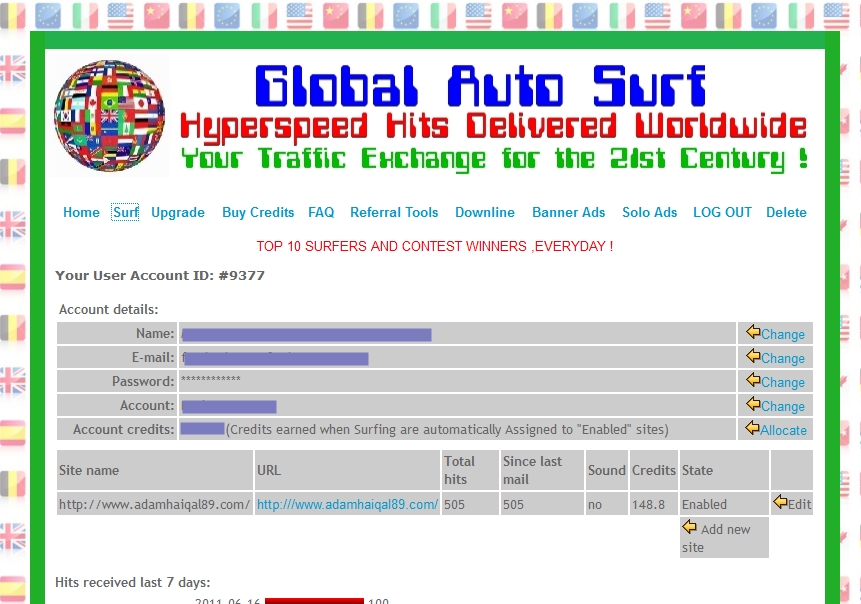Click Change link for Password row

click(x=782, y=383)
